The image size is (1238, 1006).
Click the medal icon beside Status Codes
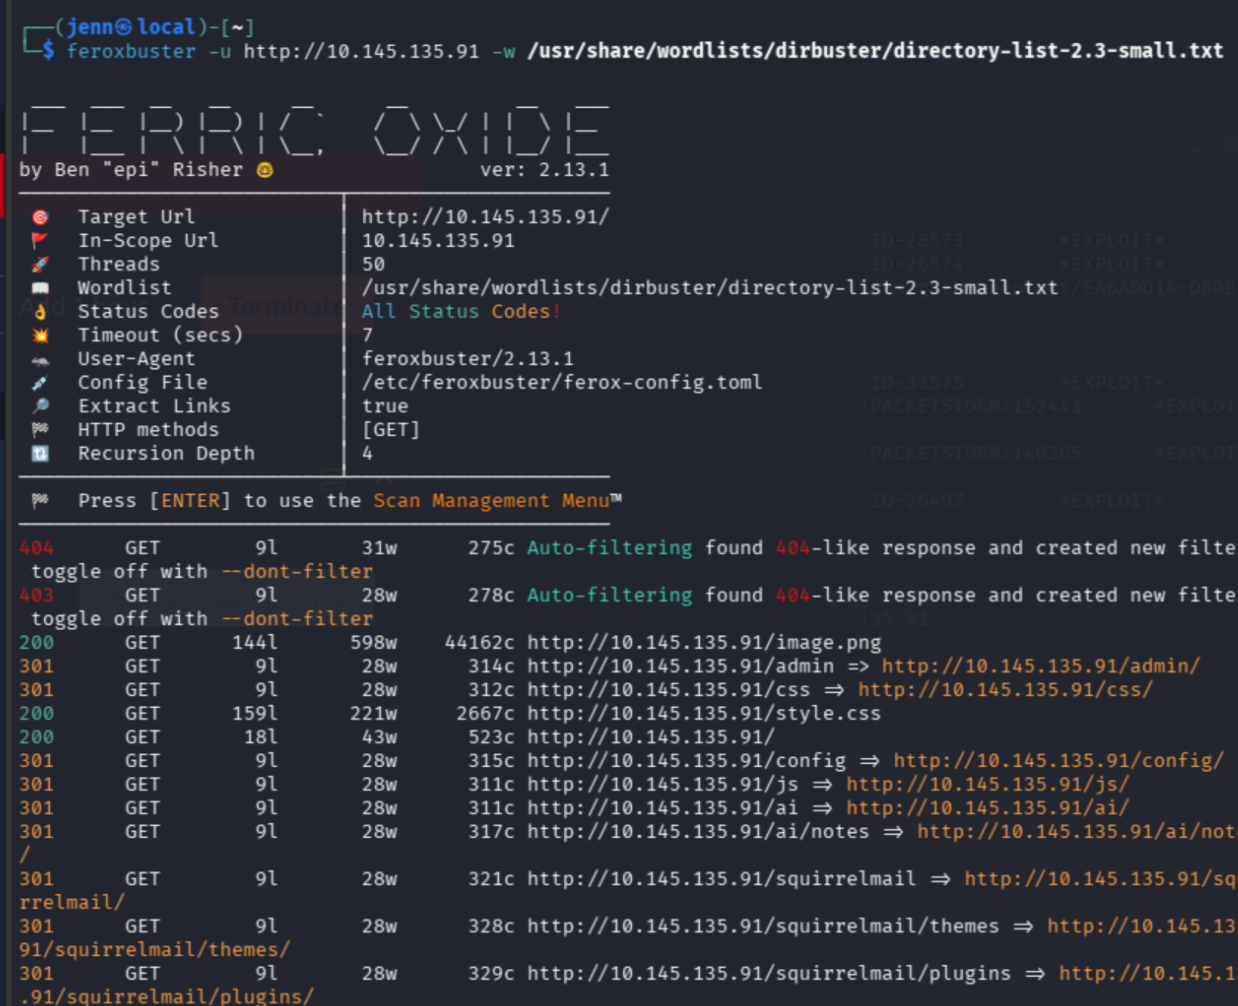pos(40,312)
